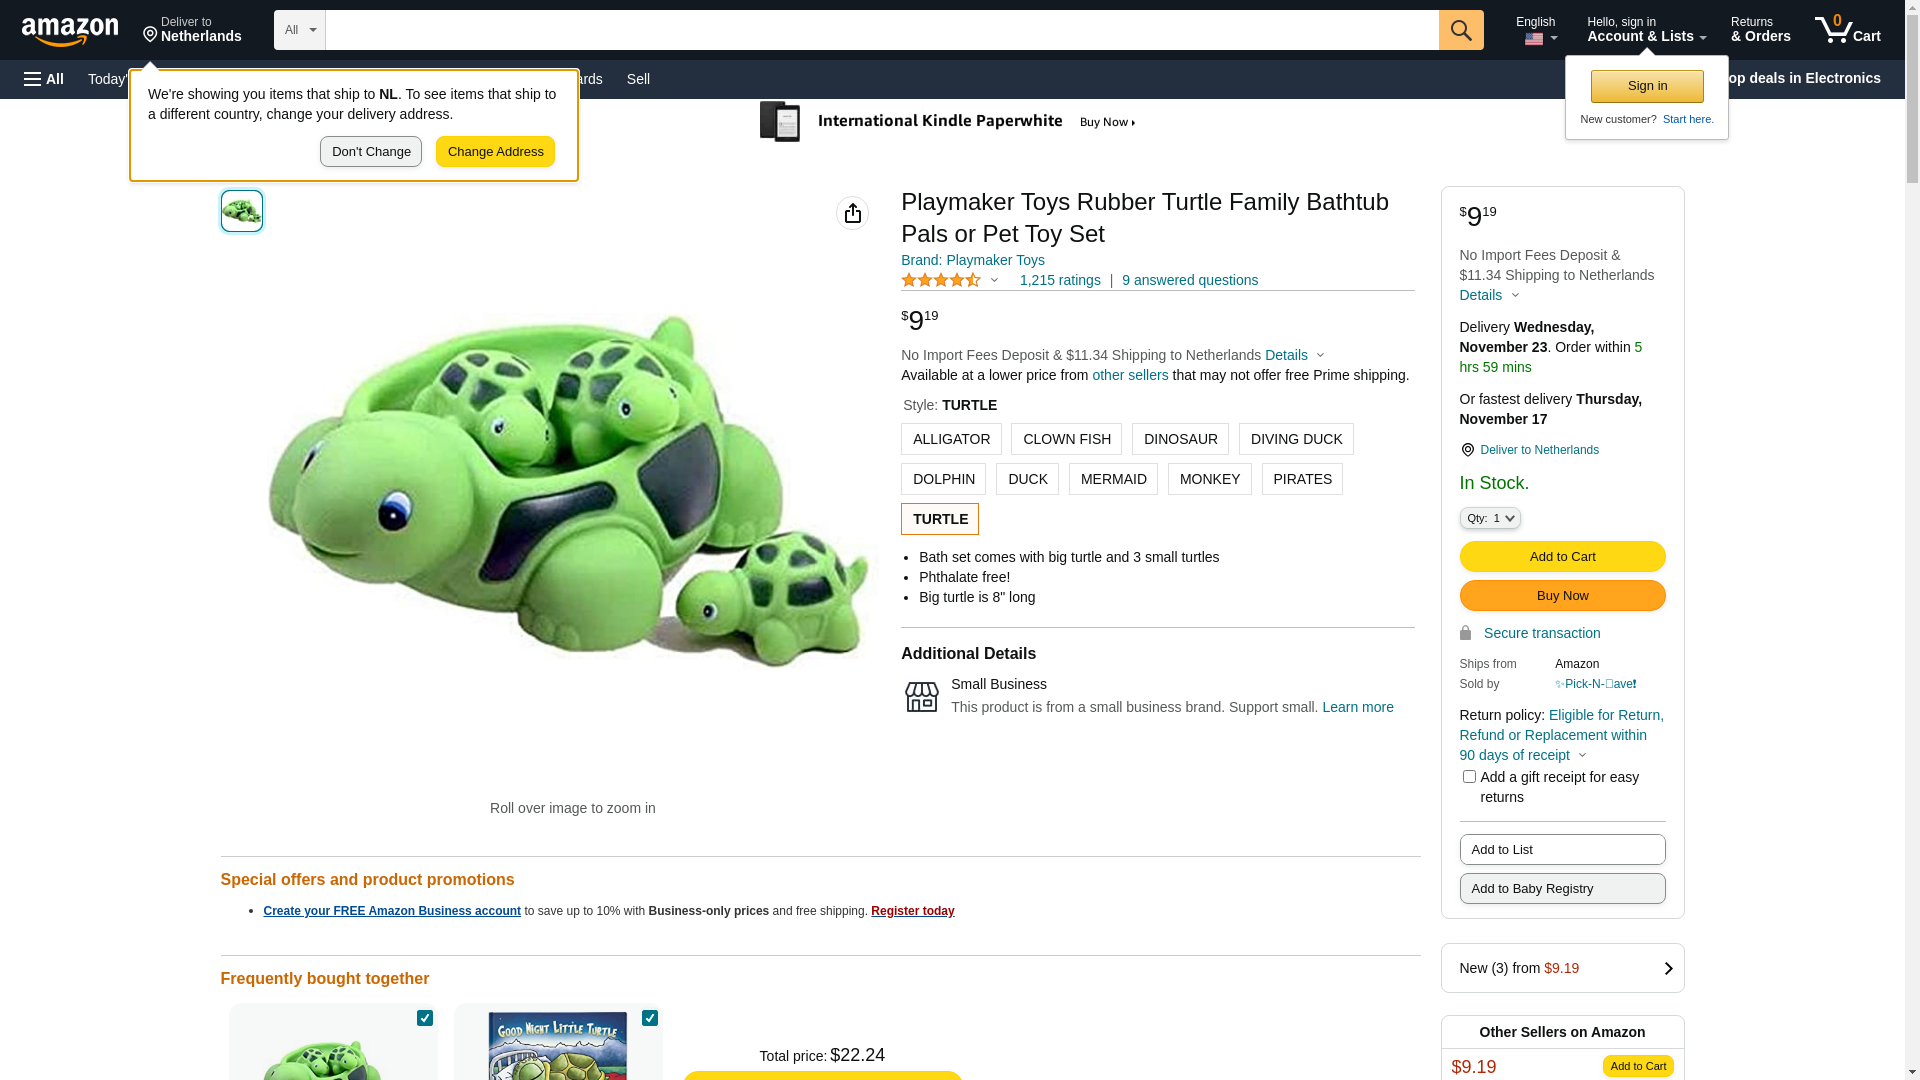
Task: Click the US flag language icon
Action: click(1533, 39)
